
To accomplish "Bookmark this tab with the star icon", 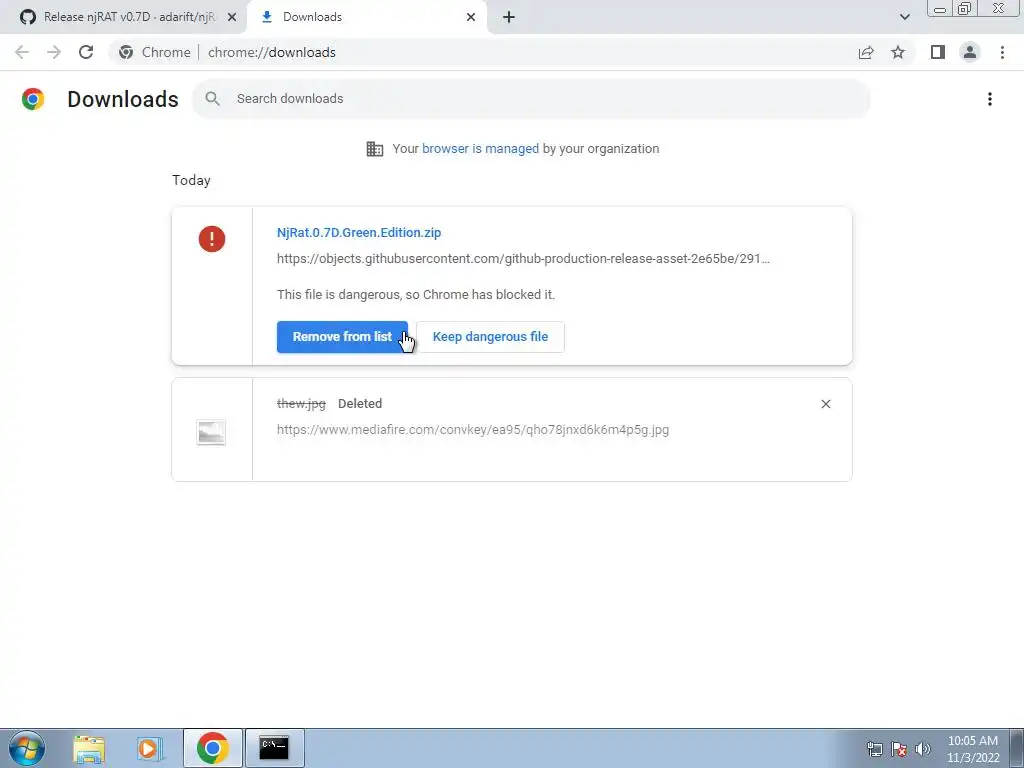I will click(x=898, y=52).
